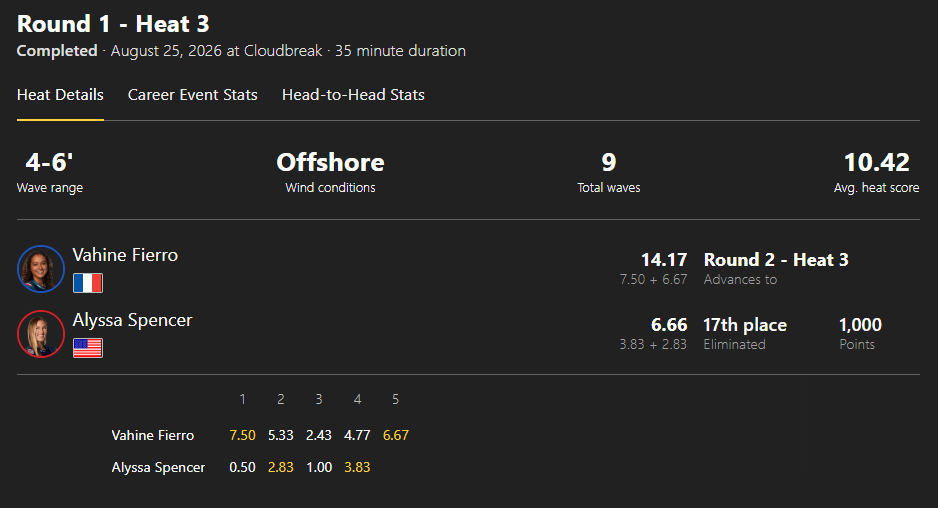The image size is (938, 508).
Task: Click the USA flag under Alyssa Spencer
Action: pos(88,348)
